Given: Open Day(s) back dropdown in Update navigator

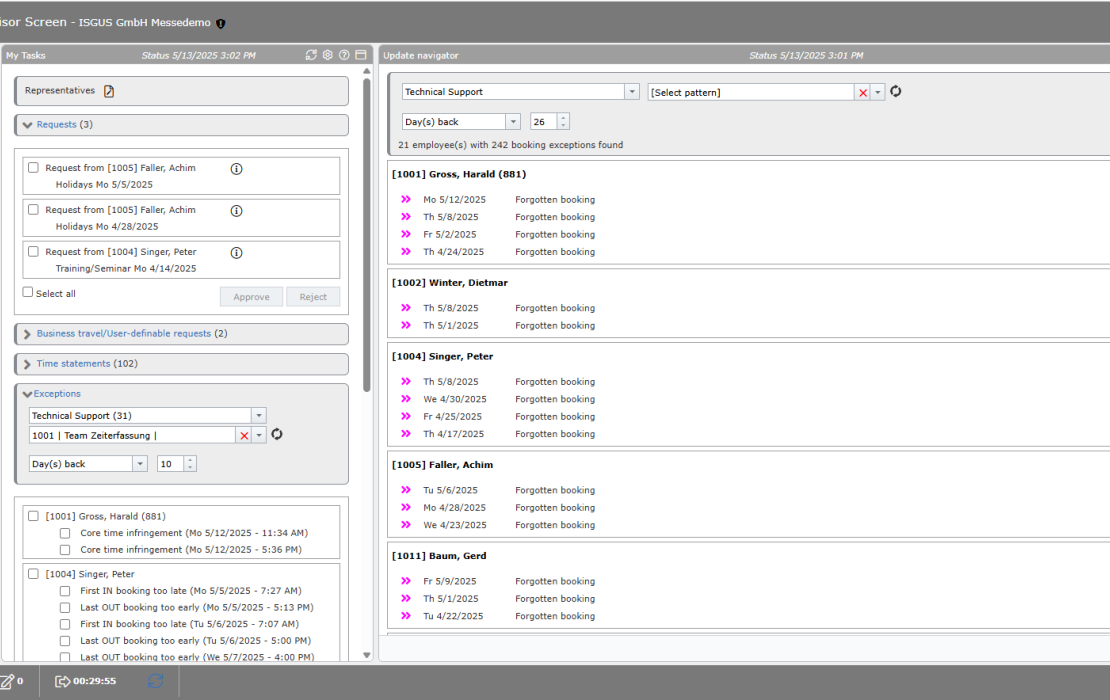Looking at the screenshot, I should point(513,122).
